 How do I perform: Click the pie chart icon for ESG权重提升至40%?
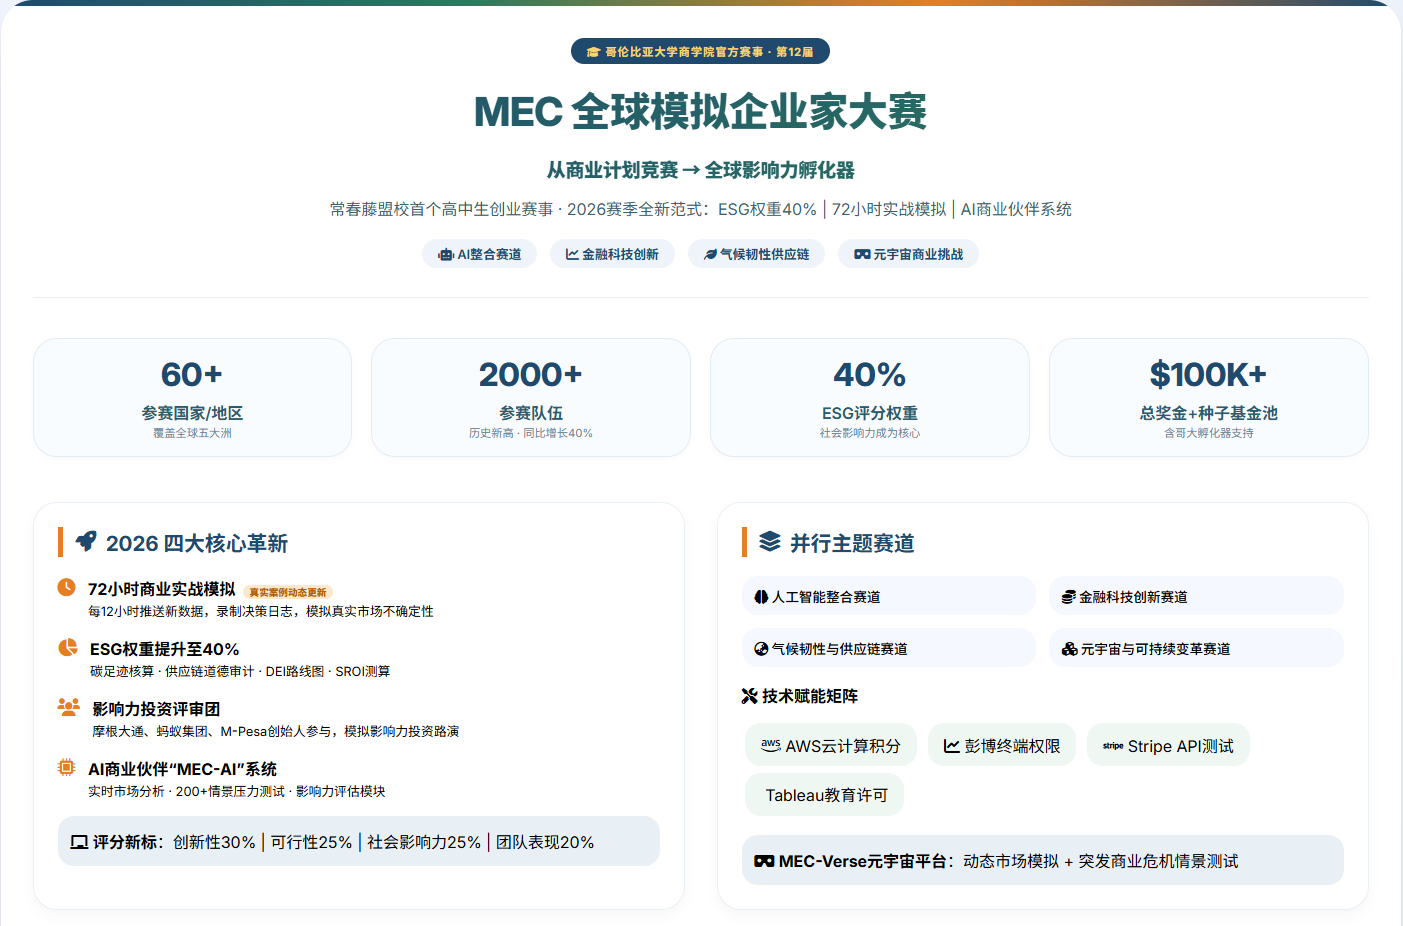(68, 647)
